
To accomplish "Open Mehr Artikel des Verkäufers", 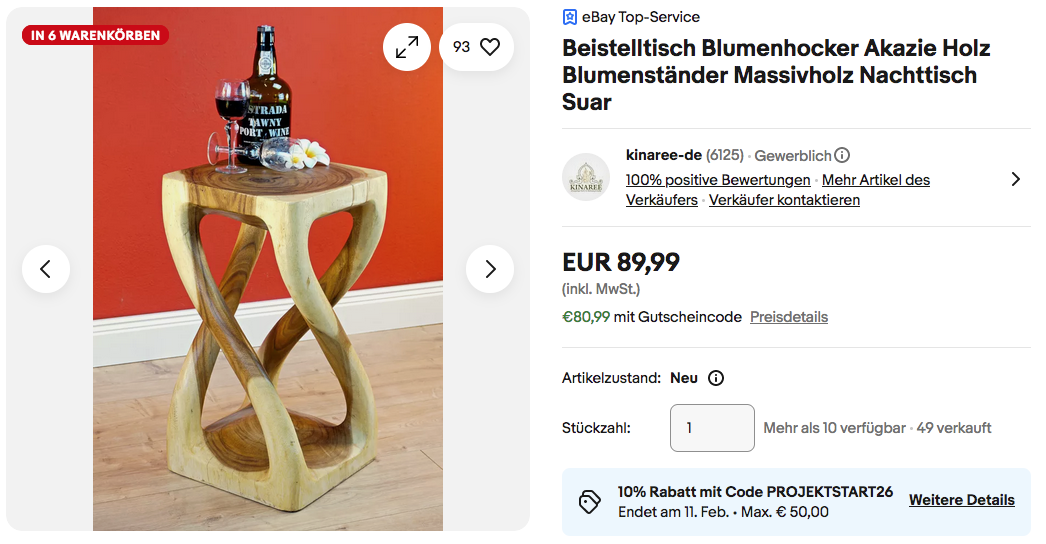I will click(876, 180).
